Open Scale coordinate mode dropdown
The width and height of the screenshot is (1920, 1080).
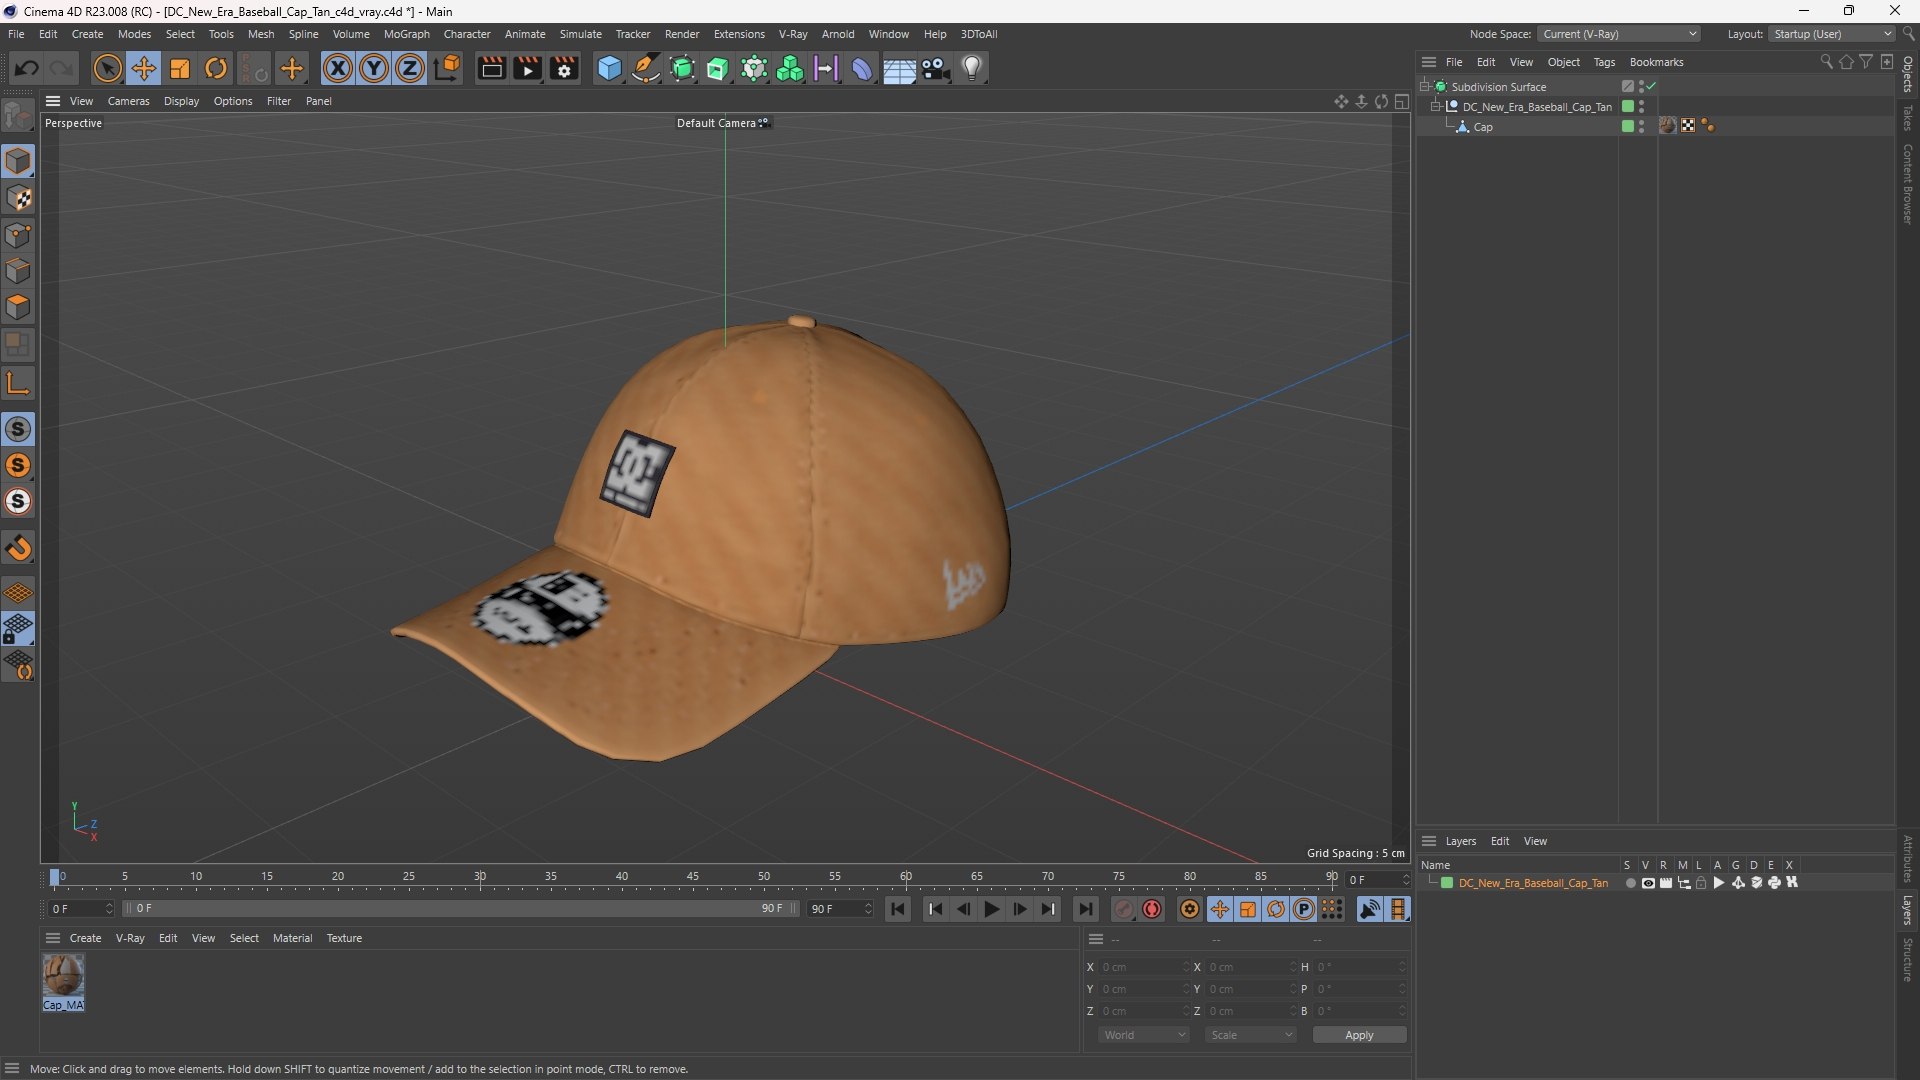pos(1251,1035)
